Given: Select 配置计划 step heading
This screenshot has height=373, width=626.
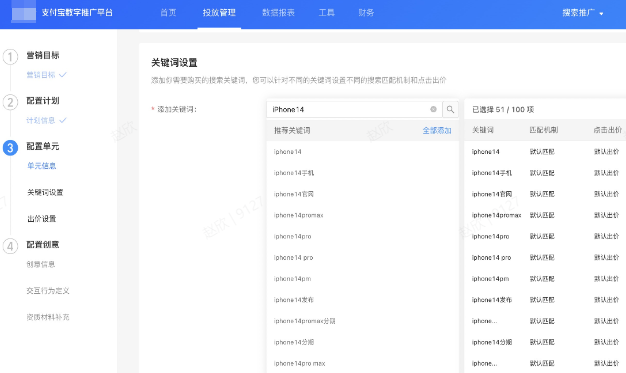Looking at the screenshot, I should pyautogui.click(x=43, y=101).
